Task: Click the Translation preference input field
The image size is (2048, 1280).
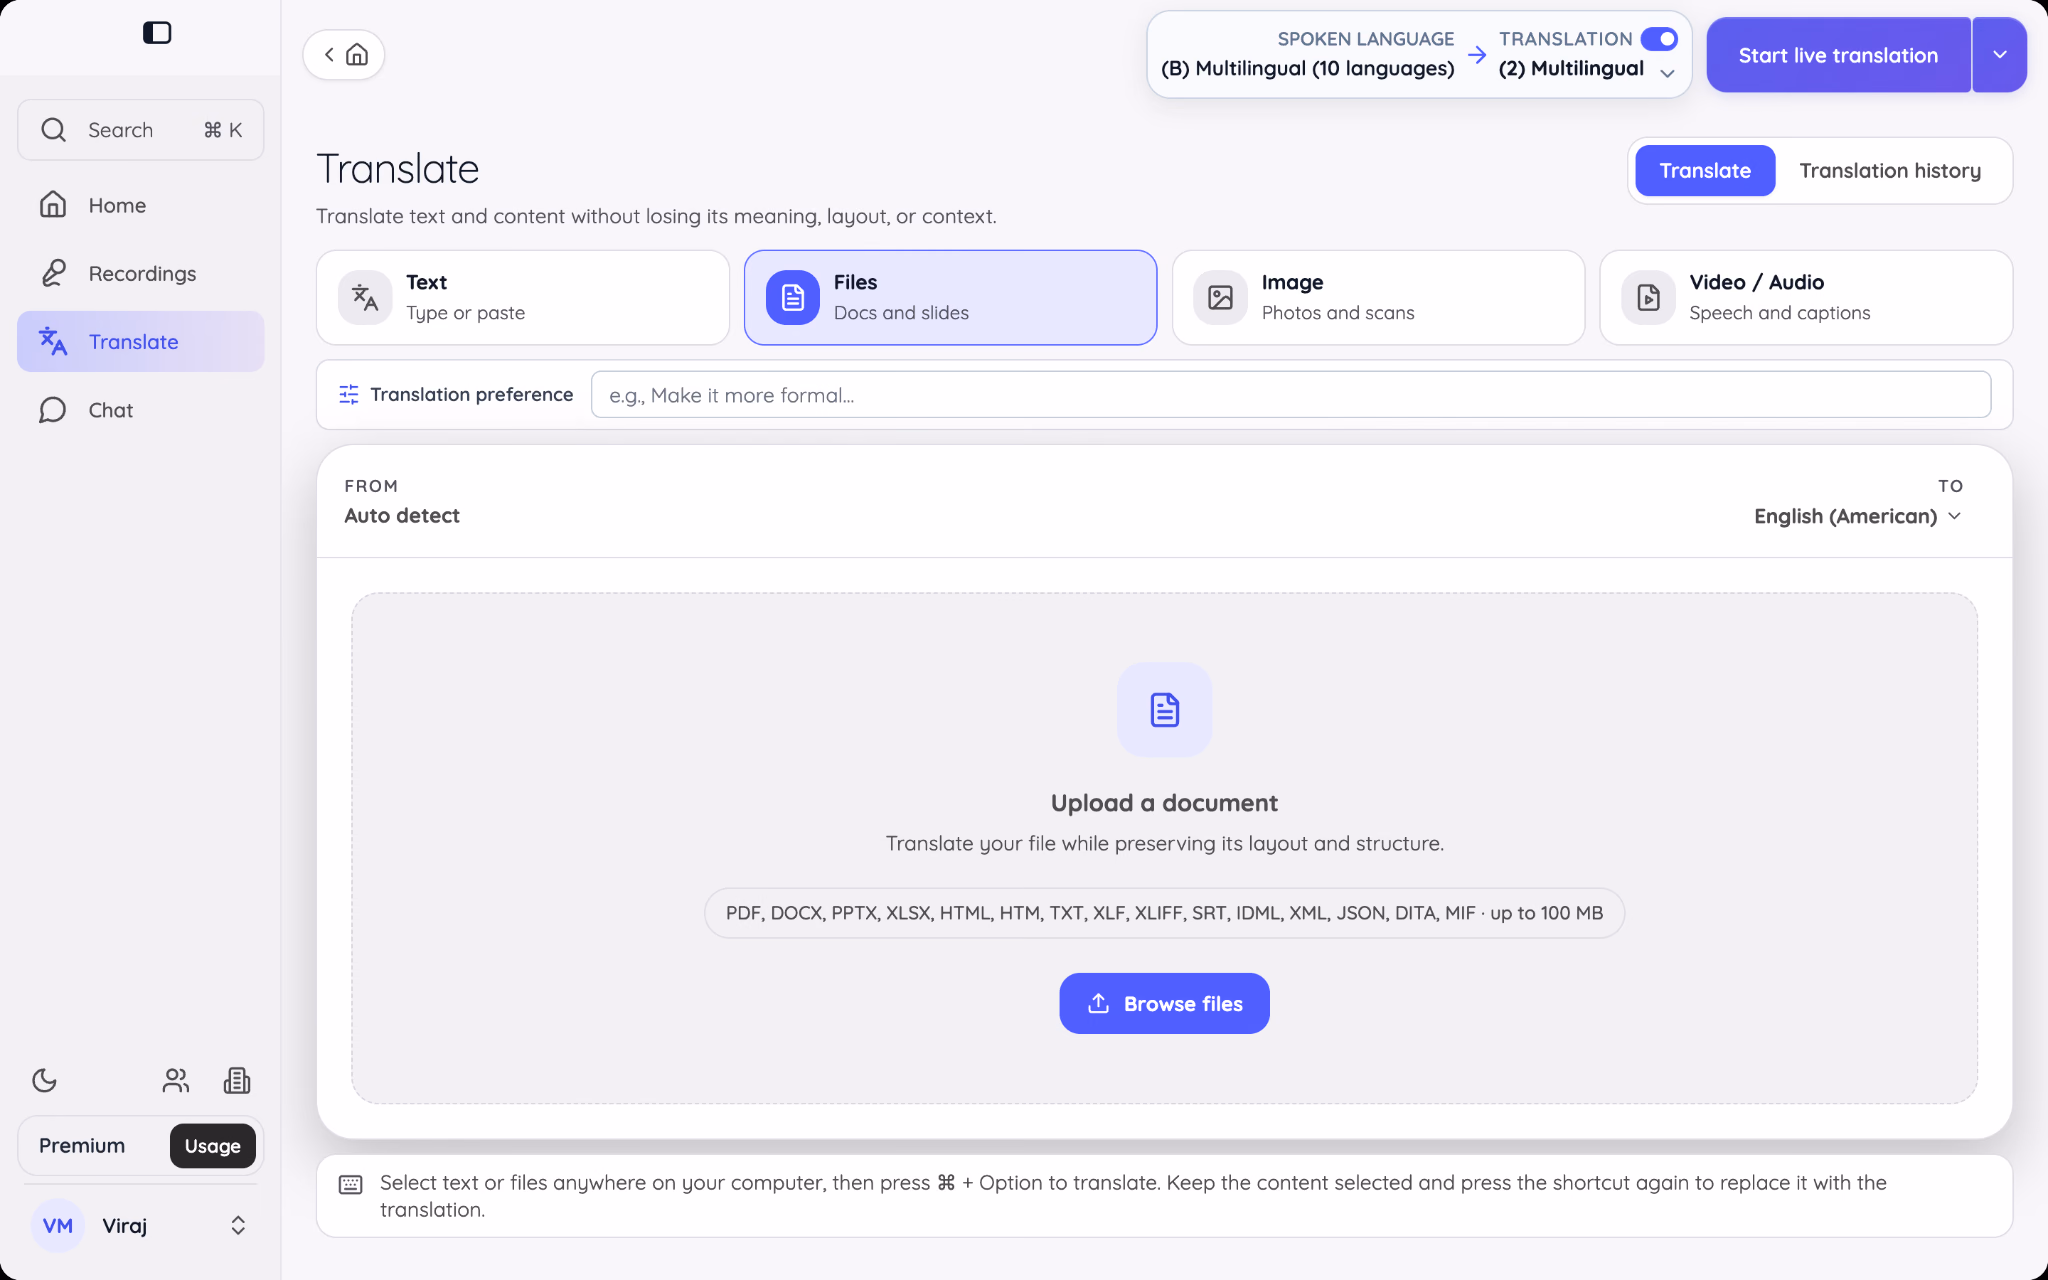Action: [1290, 395]
